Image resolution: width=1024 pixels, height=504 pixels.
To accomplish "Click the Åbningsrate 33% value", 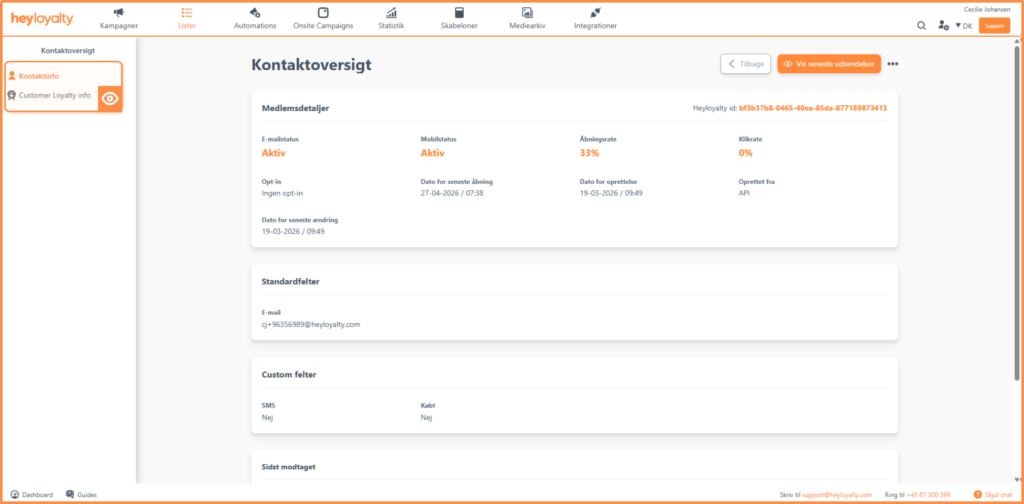I will tap(589, 153).
